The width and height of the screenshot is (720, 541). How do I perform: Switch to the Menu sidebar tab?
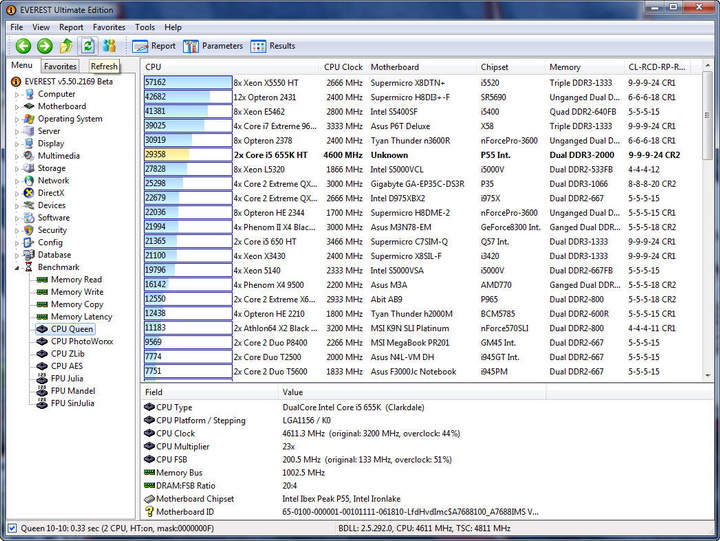[x=22, y=65]
